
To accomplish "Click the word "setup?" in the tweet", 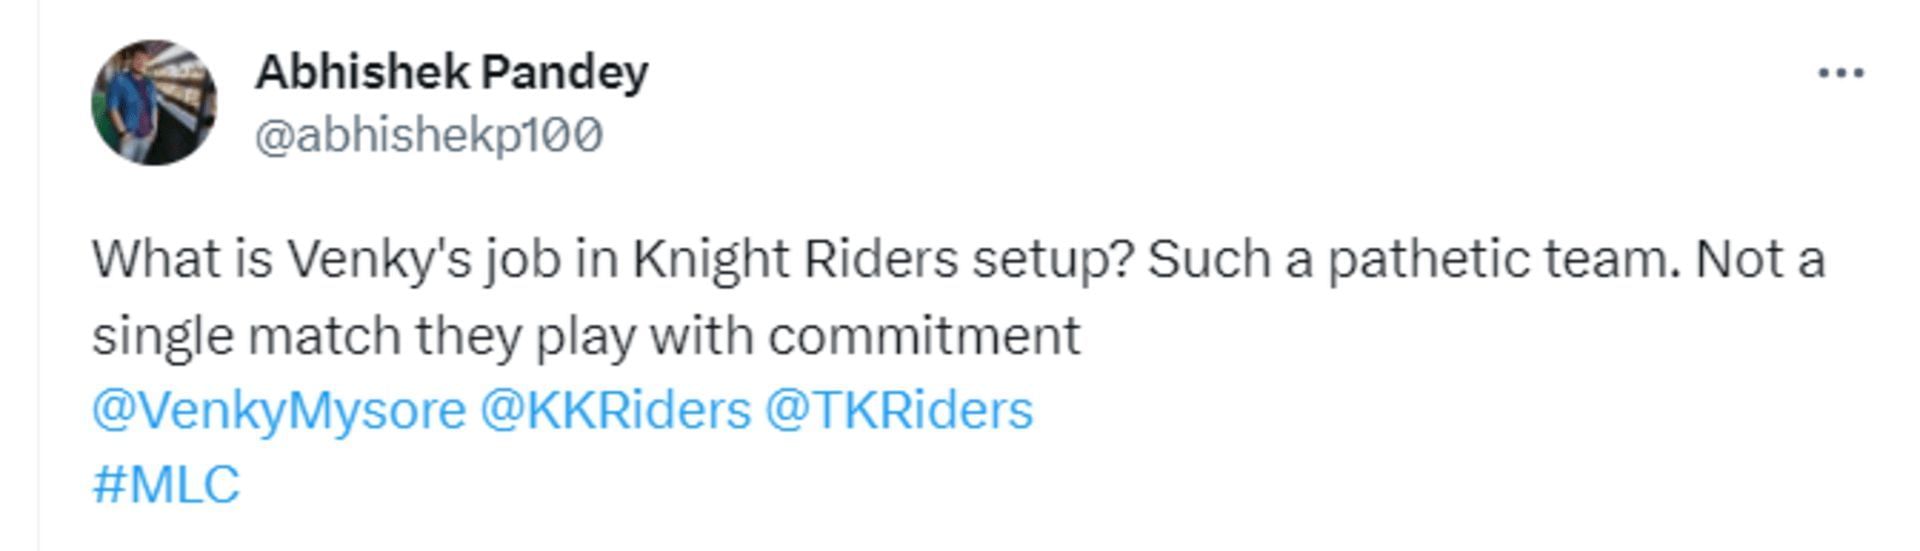I will 1053,260.
